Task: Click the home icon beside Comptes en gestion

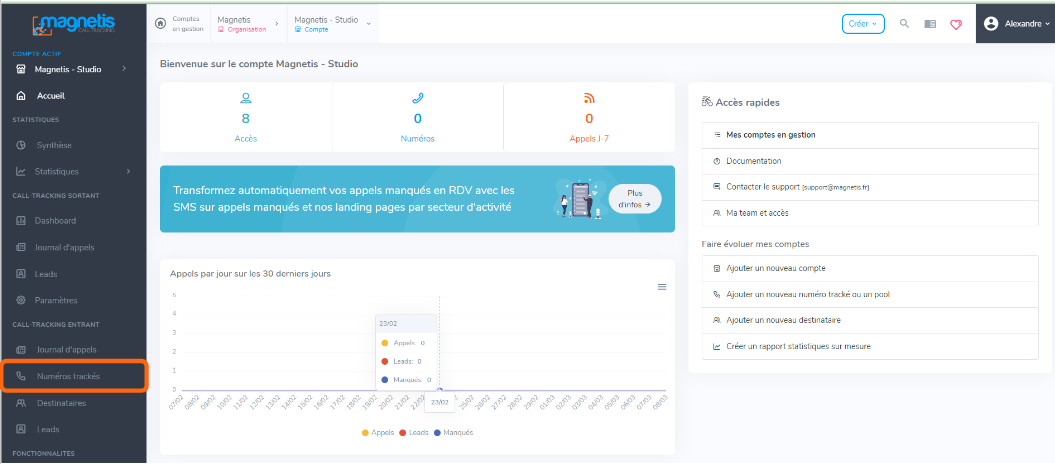Action: [x=160, y=24]
